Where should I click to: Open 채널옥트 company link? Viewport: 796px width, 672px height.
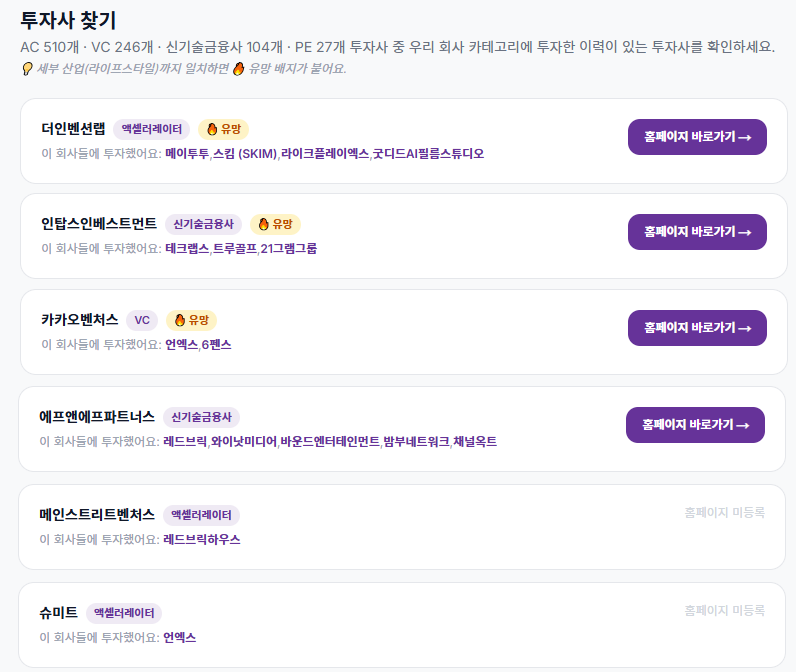tap(475, 442)
